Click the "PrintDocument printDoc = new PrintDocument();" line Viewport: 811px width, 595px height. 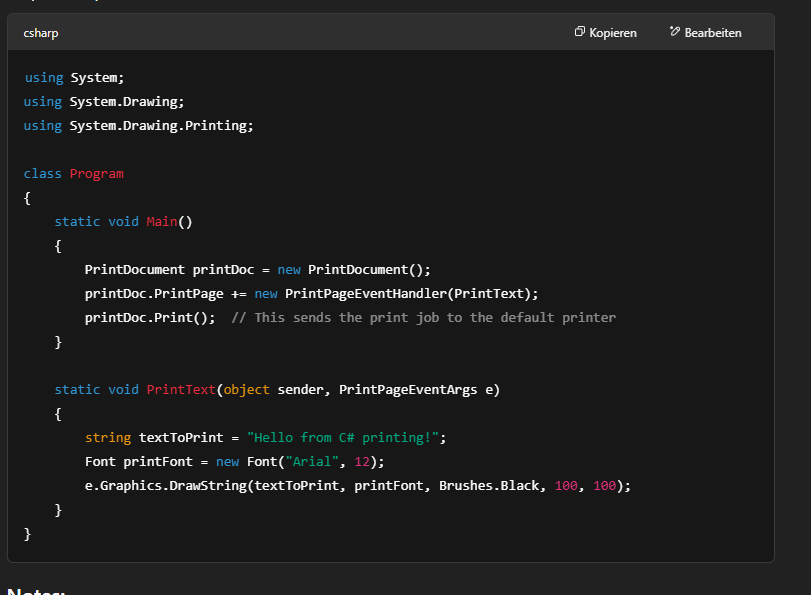point(258,270)
